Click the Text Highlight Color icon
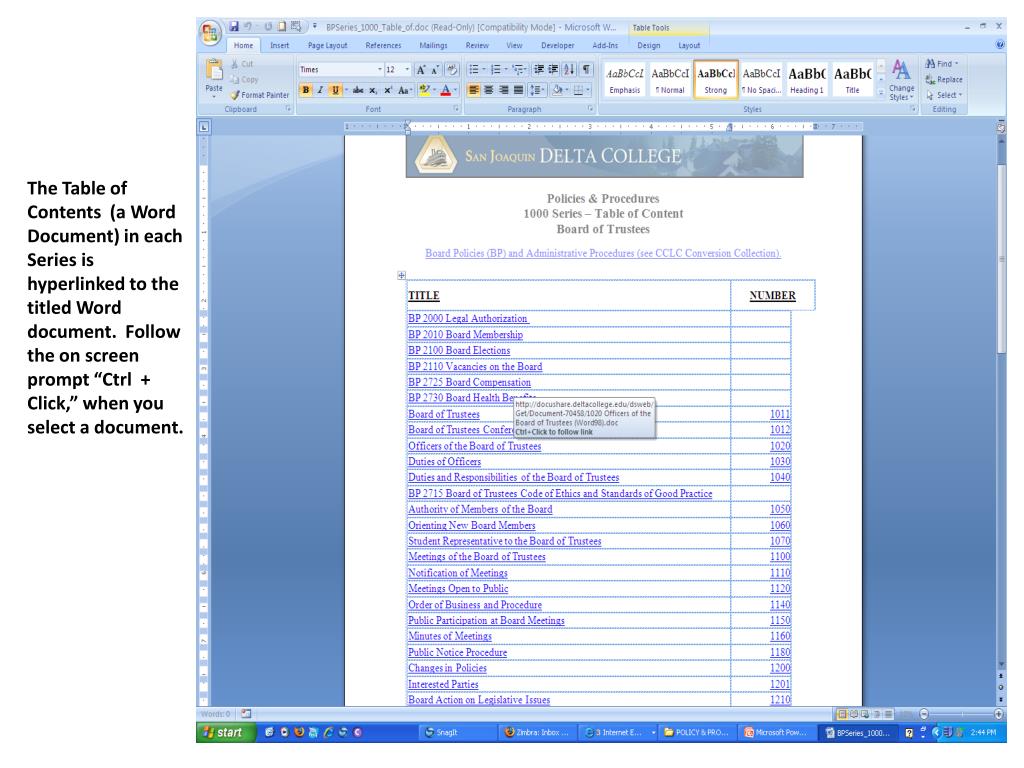 coord(424,90)
